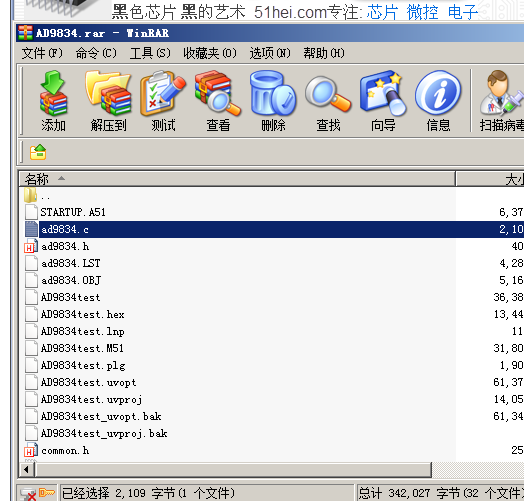This screenshot has width=524, height=501.
Task: Click the 解压到 (Extract To) icon
Action: [108, 93]
